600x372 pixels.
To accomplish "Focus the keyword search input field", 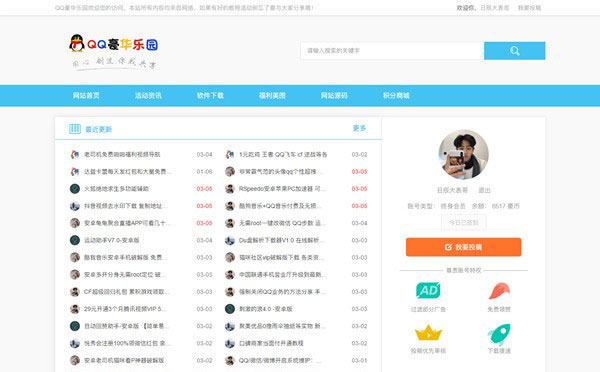I will (392, 51).
